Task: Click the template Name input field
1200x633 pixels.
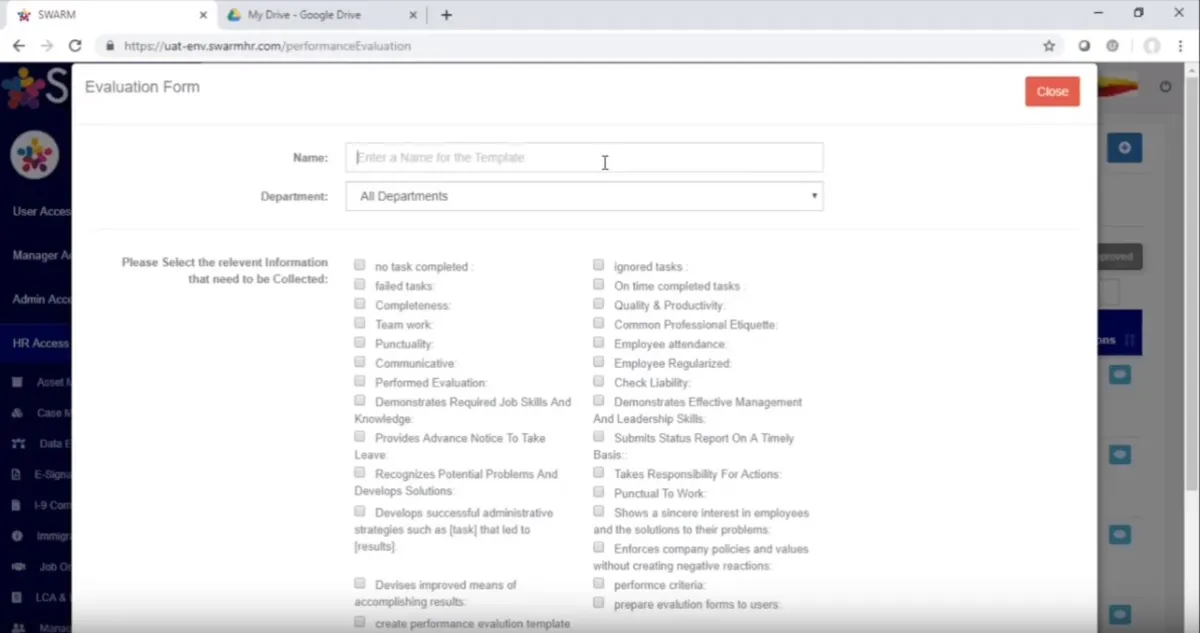Action: click(x=585, y=157)
